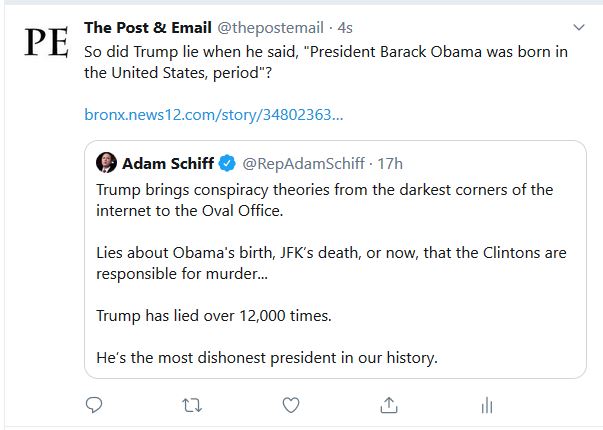Screen dimensions: 603x430
Task: Click the @thepostemail handle
Action: (267, 26)
